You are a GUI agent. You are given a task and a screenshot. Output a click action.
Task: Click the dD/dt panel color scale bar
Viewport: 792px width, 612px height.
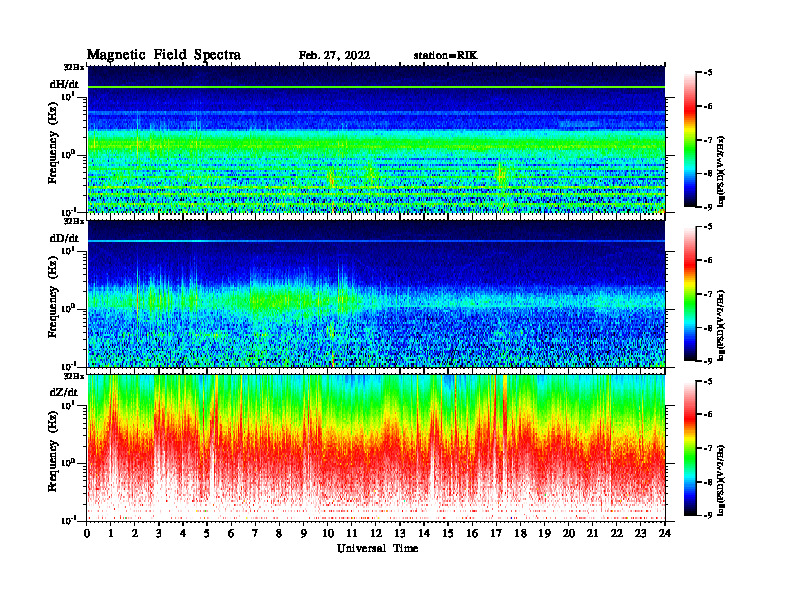click(x=690, y=294)
